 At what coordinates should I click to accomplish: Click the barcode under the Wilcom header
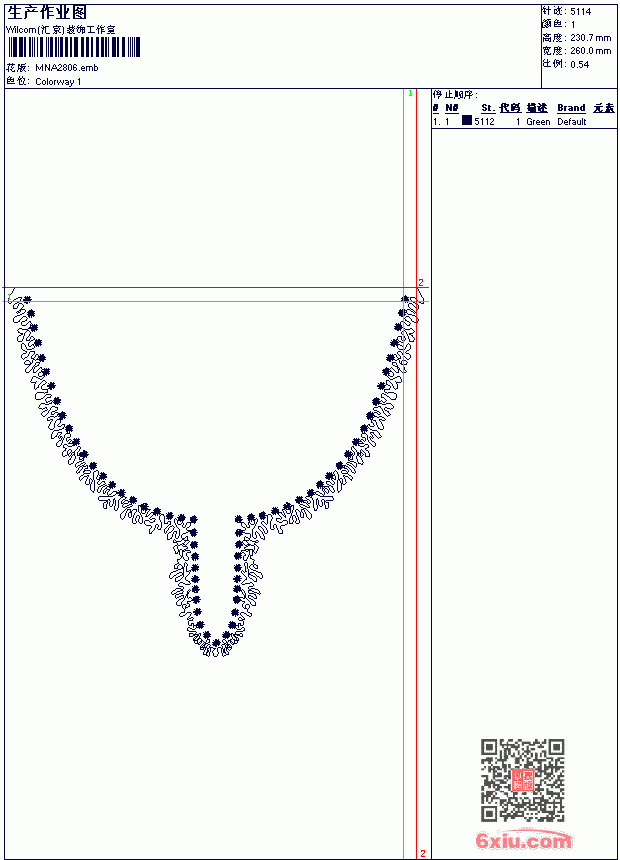point(74,47)
